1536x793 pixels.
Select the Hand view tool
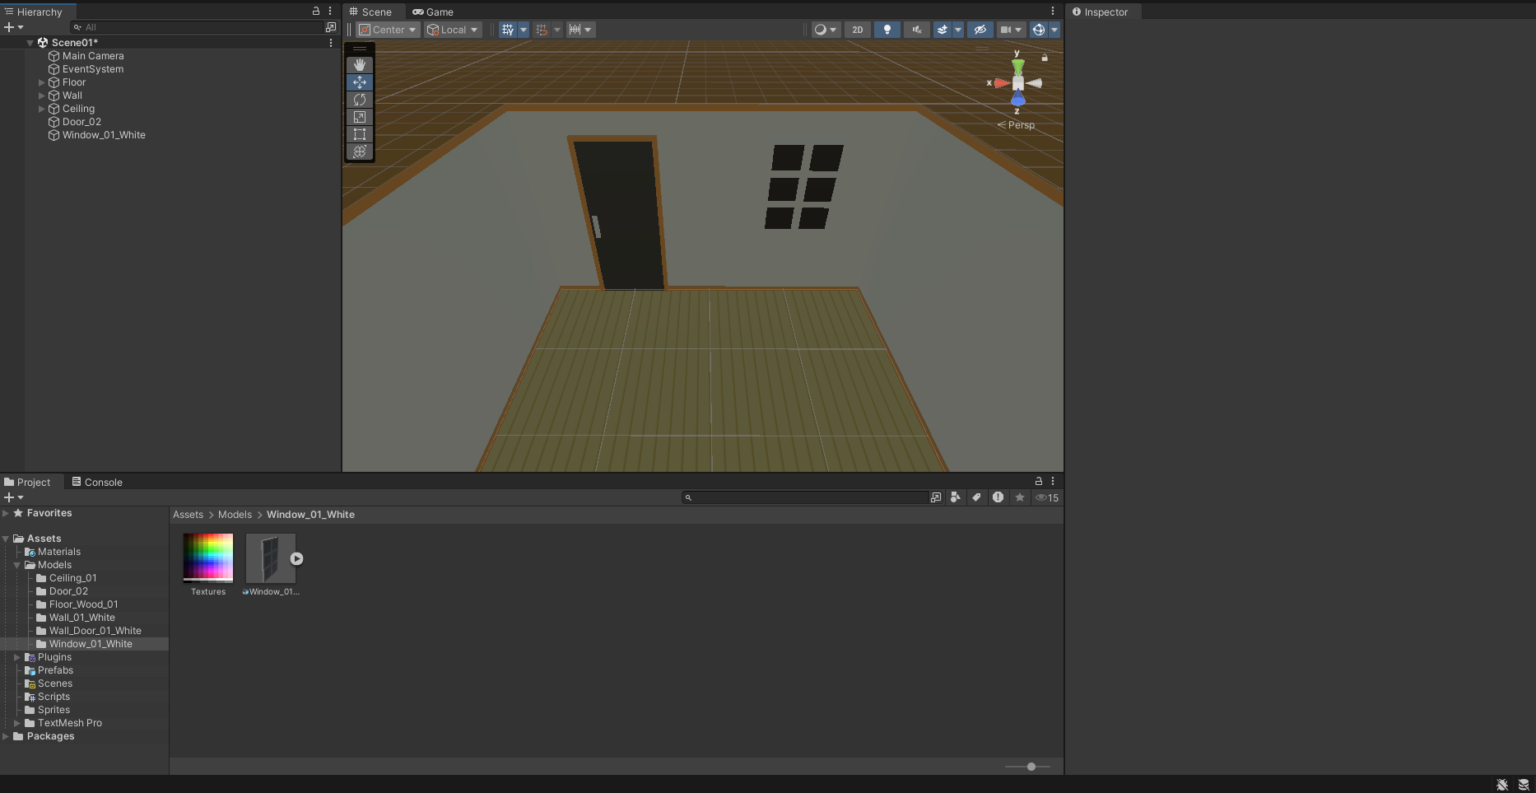point(360,64)
